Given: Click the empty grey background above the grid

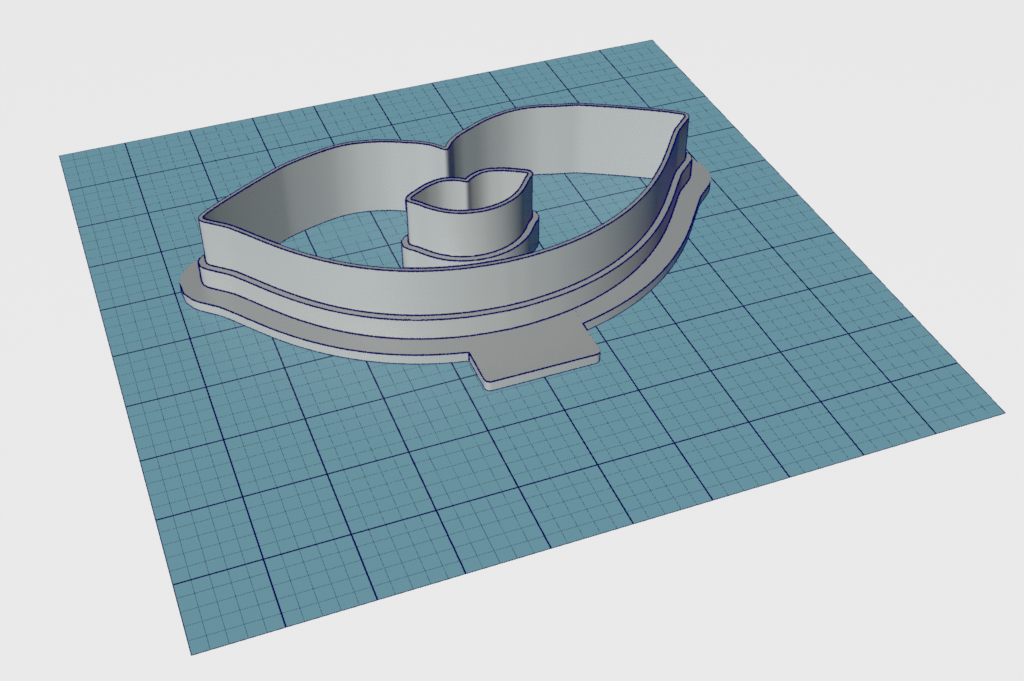Looking at the screenshot, I should point(300,50).
